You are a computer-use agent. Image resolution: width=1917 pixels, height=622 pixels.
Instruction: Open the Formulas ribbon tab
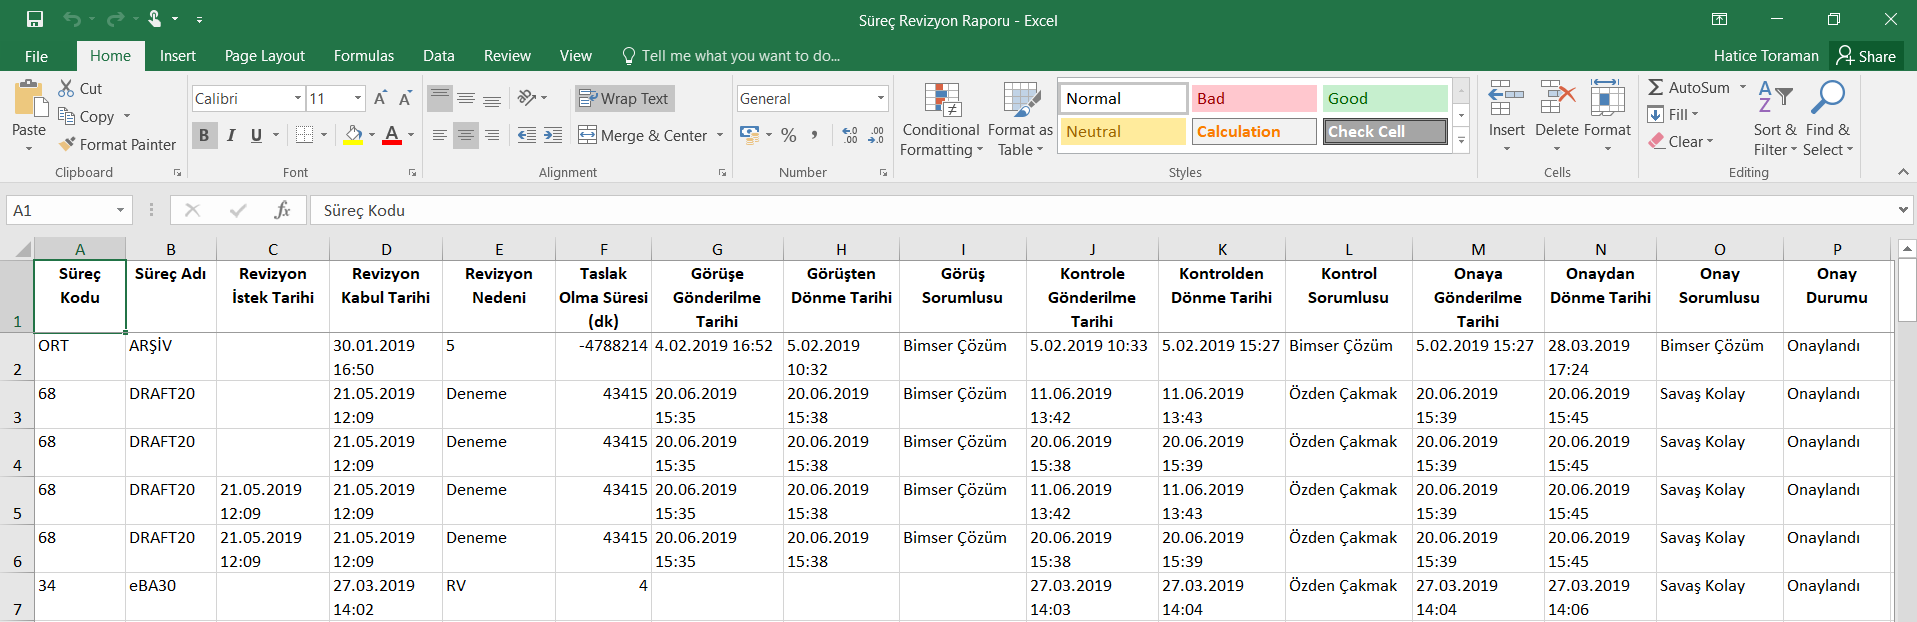coord(363,56)
